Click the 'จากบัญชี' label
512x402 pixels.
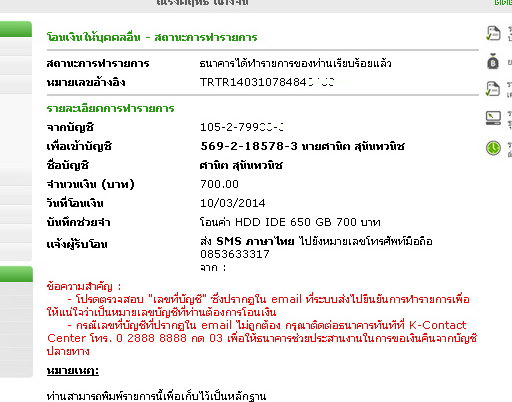(x=70, y=127)
